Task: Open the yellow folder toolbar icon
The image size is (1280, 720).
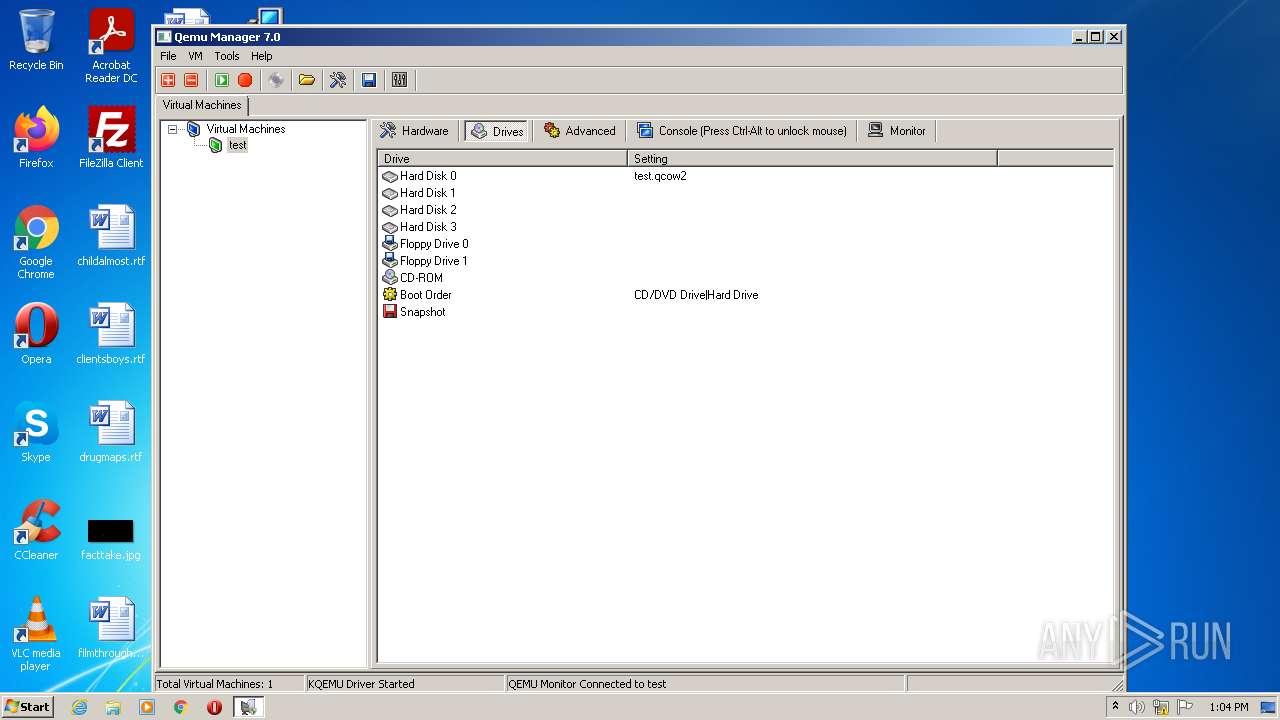Action: tap(307, 80)
